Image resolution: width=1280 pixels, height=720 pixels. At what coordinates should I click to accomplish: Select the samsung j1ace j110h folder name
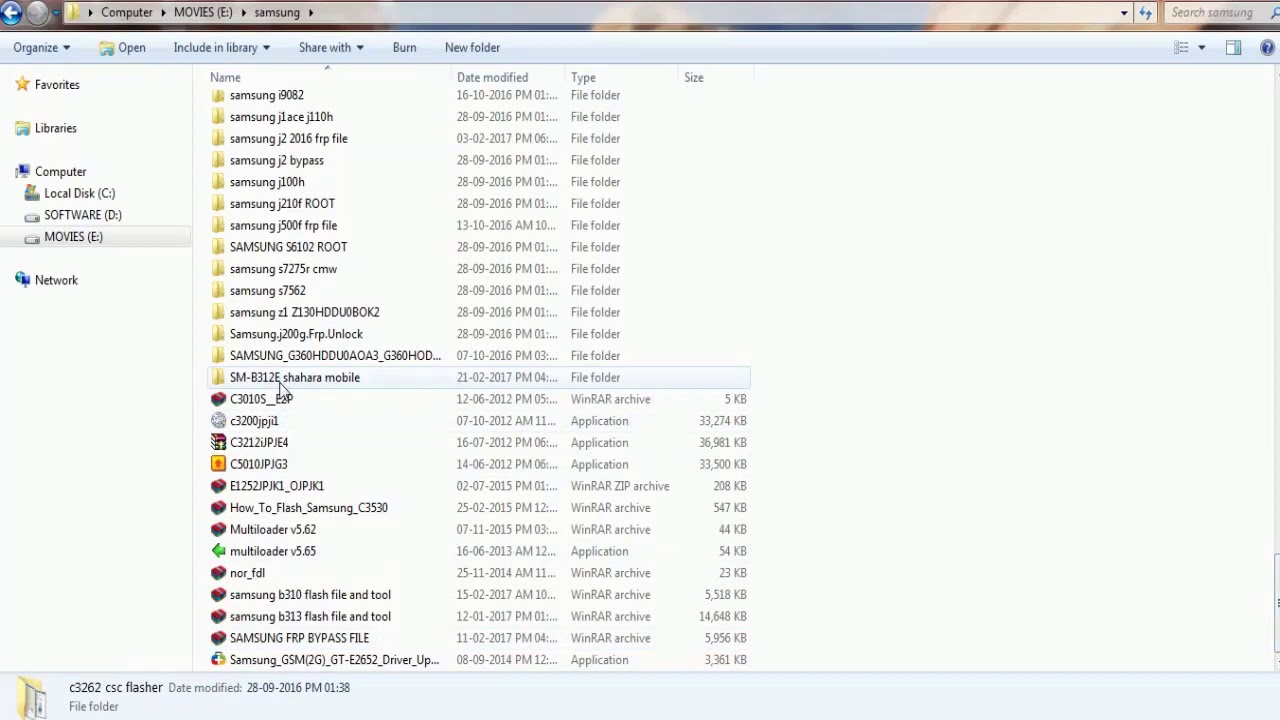click(x=281, y=117)
